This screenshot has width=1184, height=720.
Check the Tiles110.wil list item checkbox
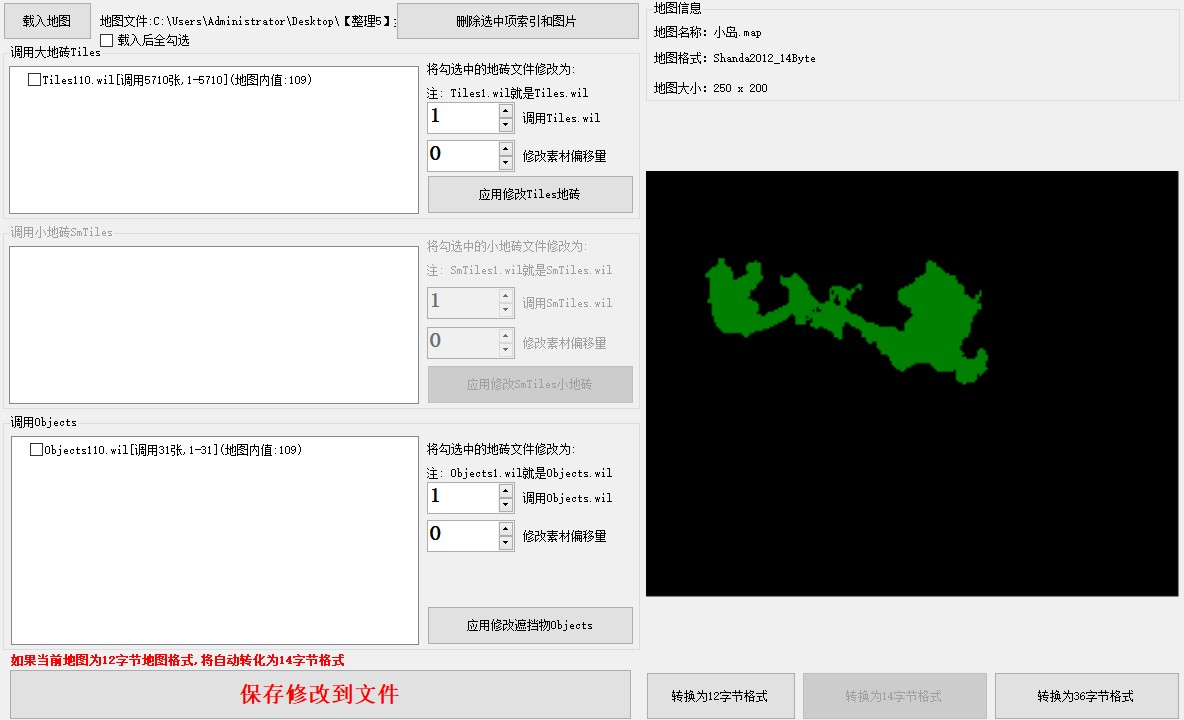pyautogui.click(x=35, y=80)
